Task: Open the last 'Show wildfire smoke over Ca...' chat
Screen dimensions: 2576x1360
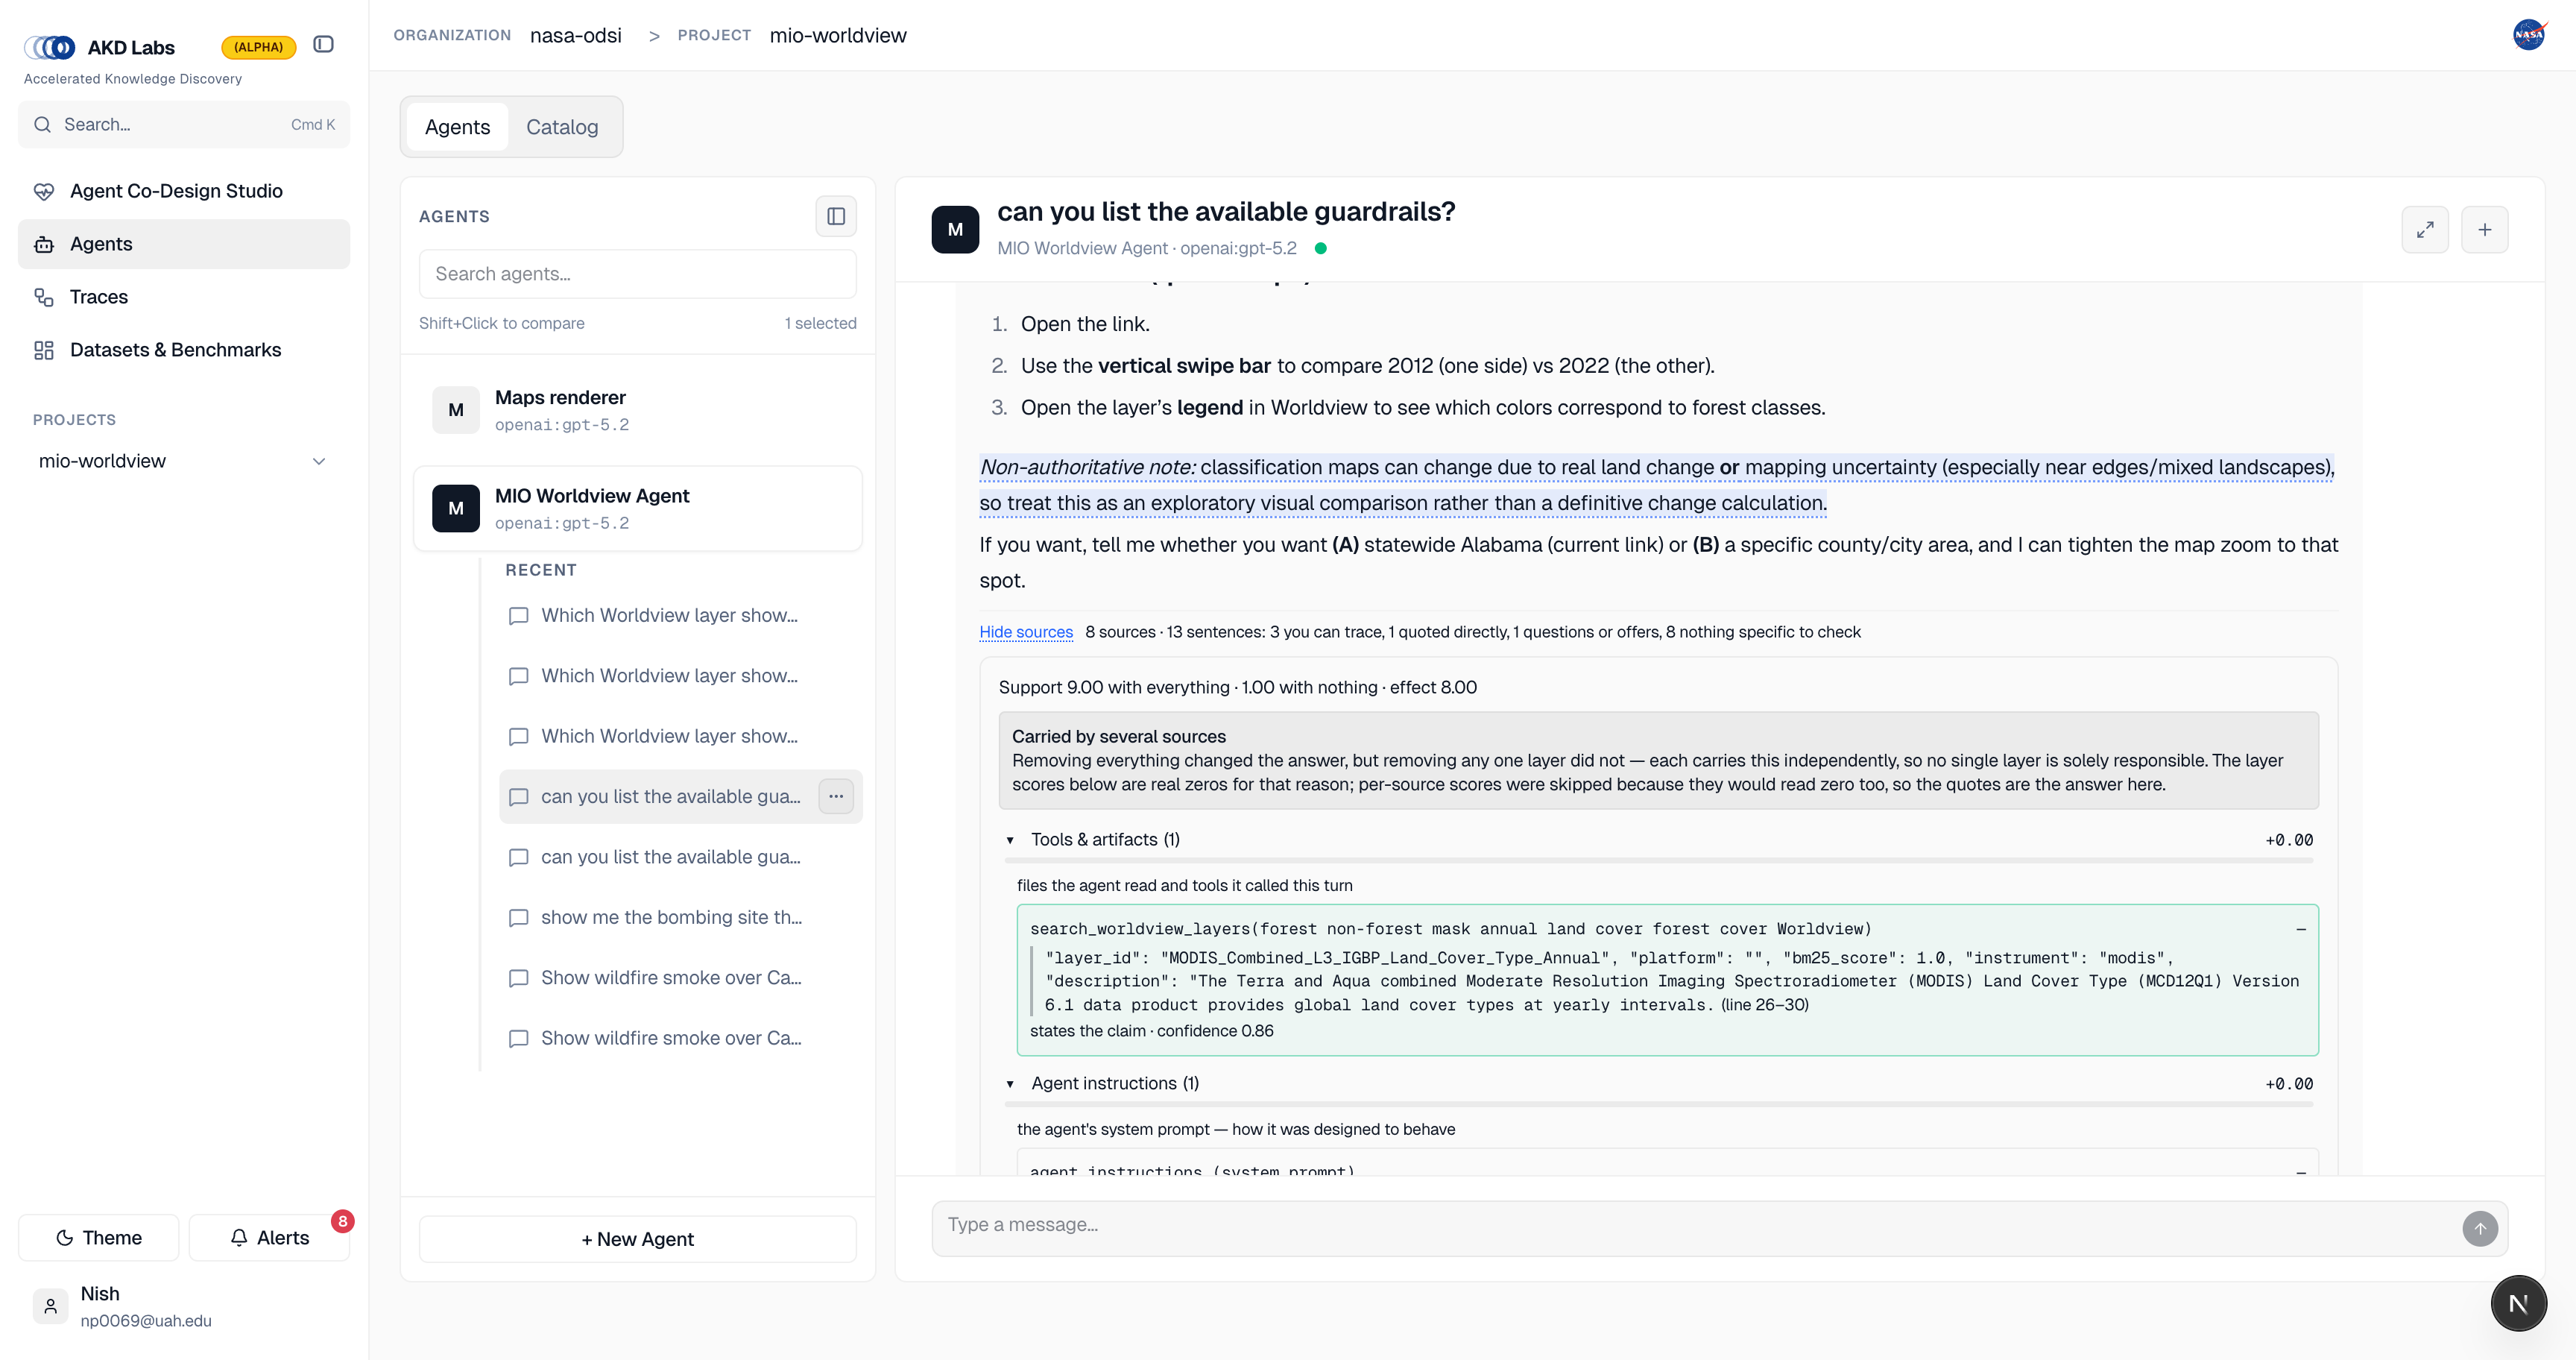Action: [680, 1039]
